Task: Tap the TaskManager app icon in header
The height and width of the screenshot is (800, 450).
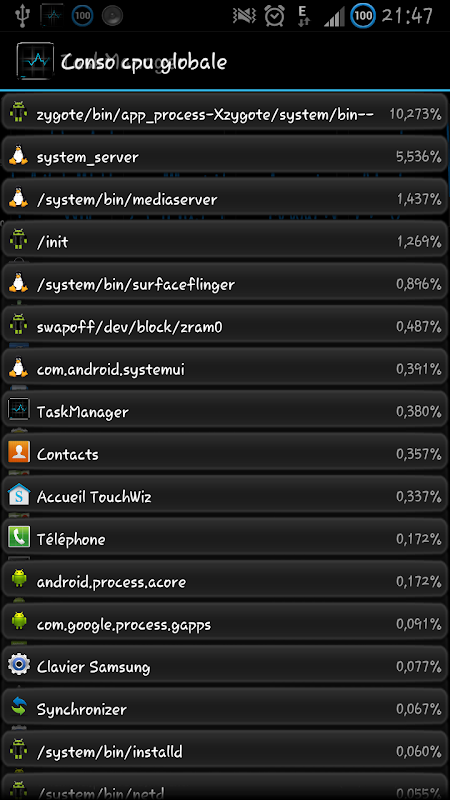Action: pos(35,61)
